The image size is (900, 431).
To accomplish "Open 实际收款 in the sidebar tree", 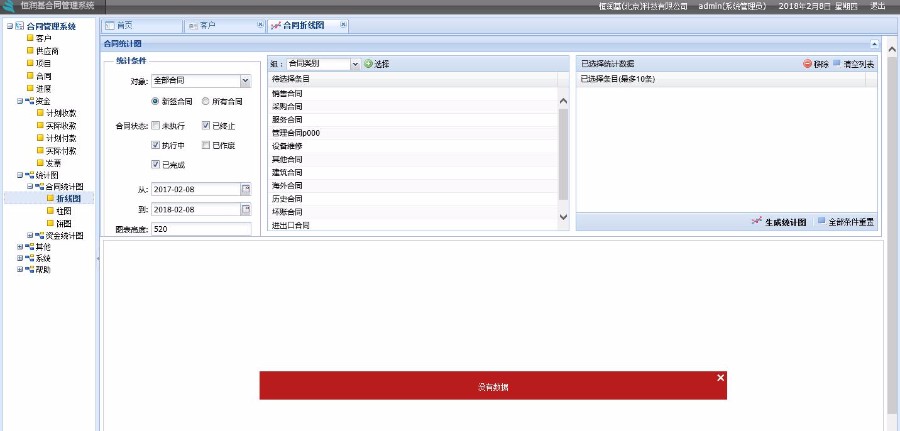I will (x=61, y=126).
